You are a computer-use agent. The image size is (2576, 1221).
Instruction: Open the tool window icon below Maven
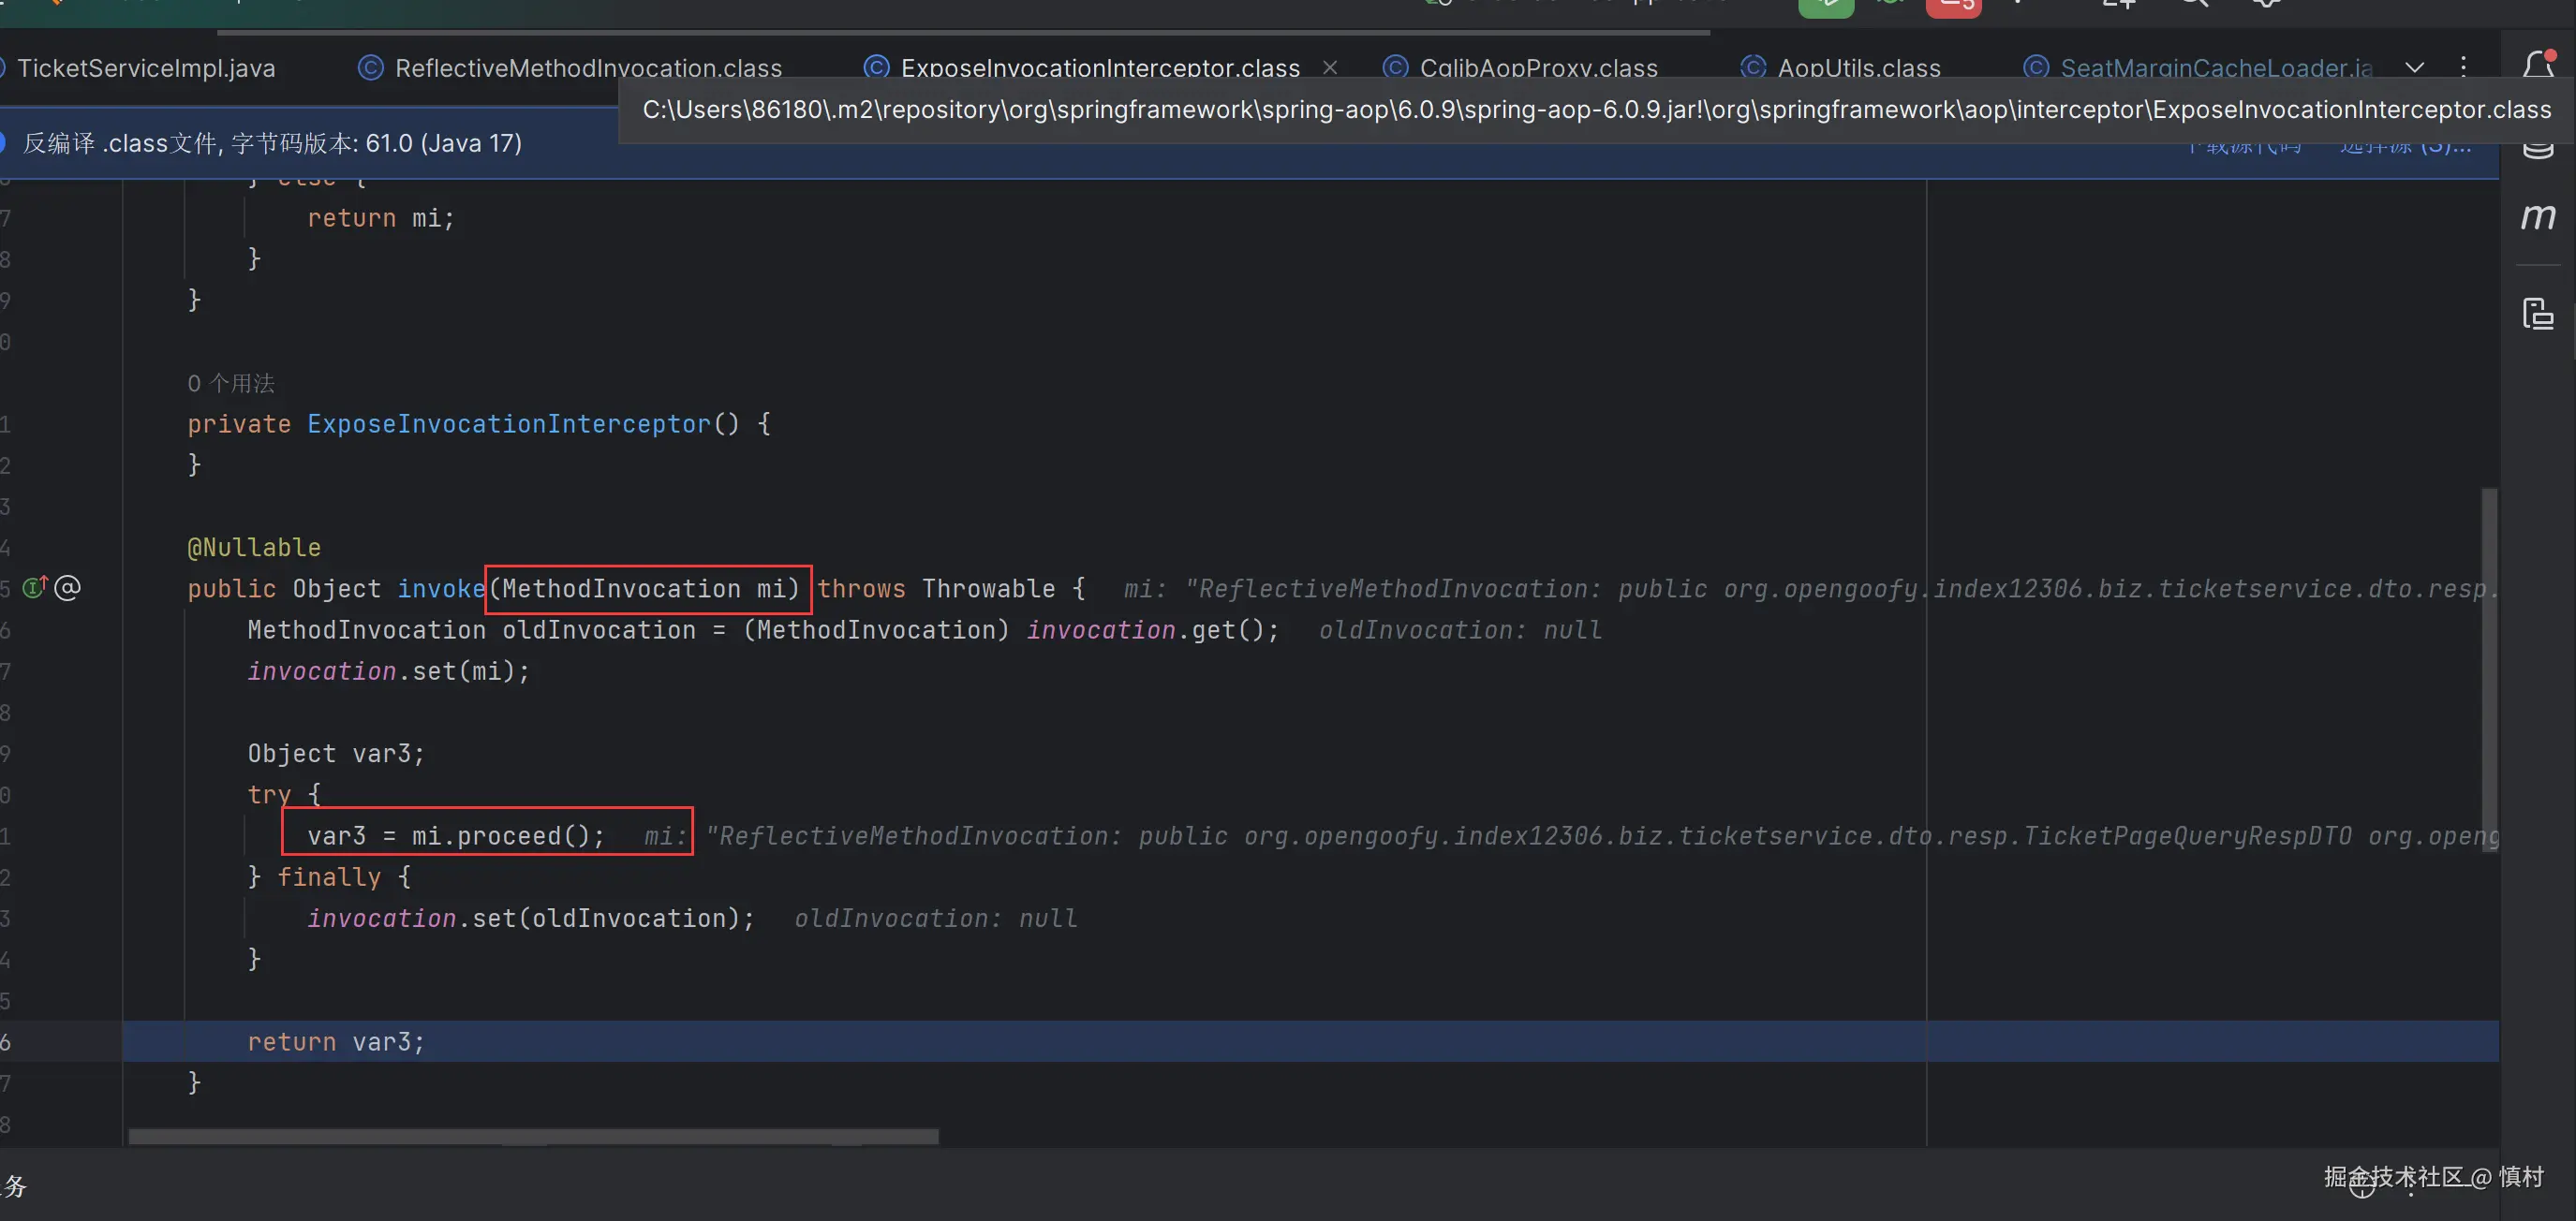pyautogui.click(x=2538, y=314)
